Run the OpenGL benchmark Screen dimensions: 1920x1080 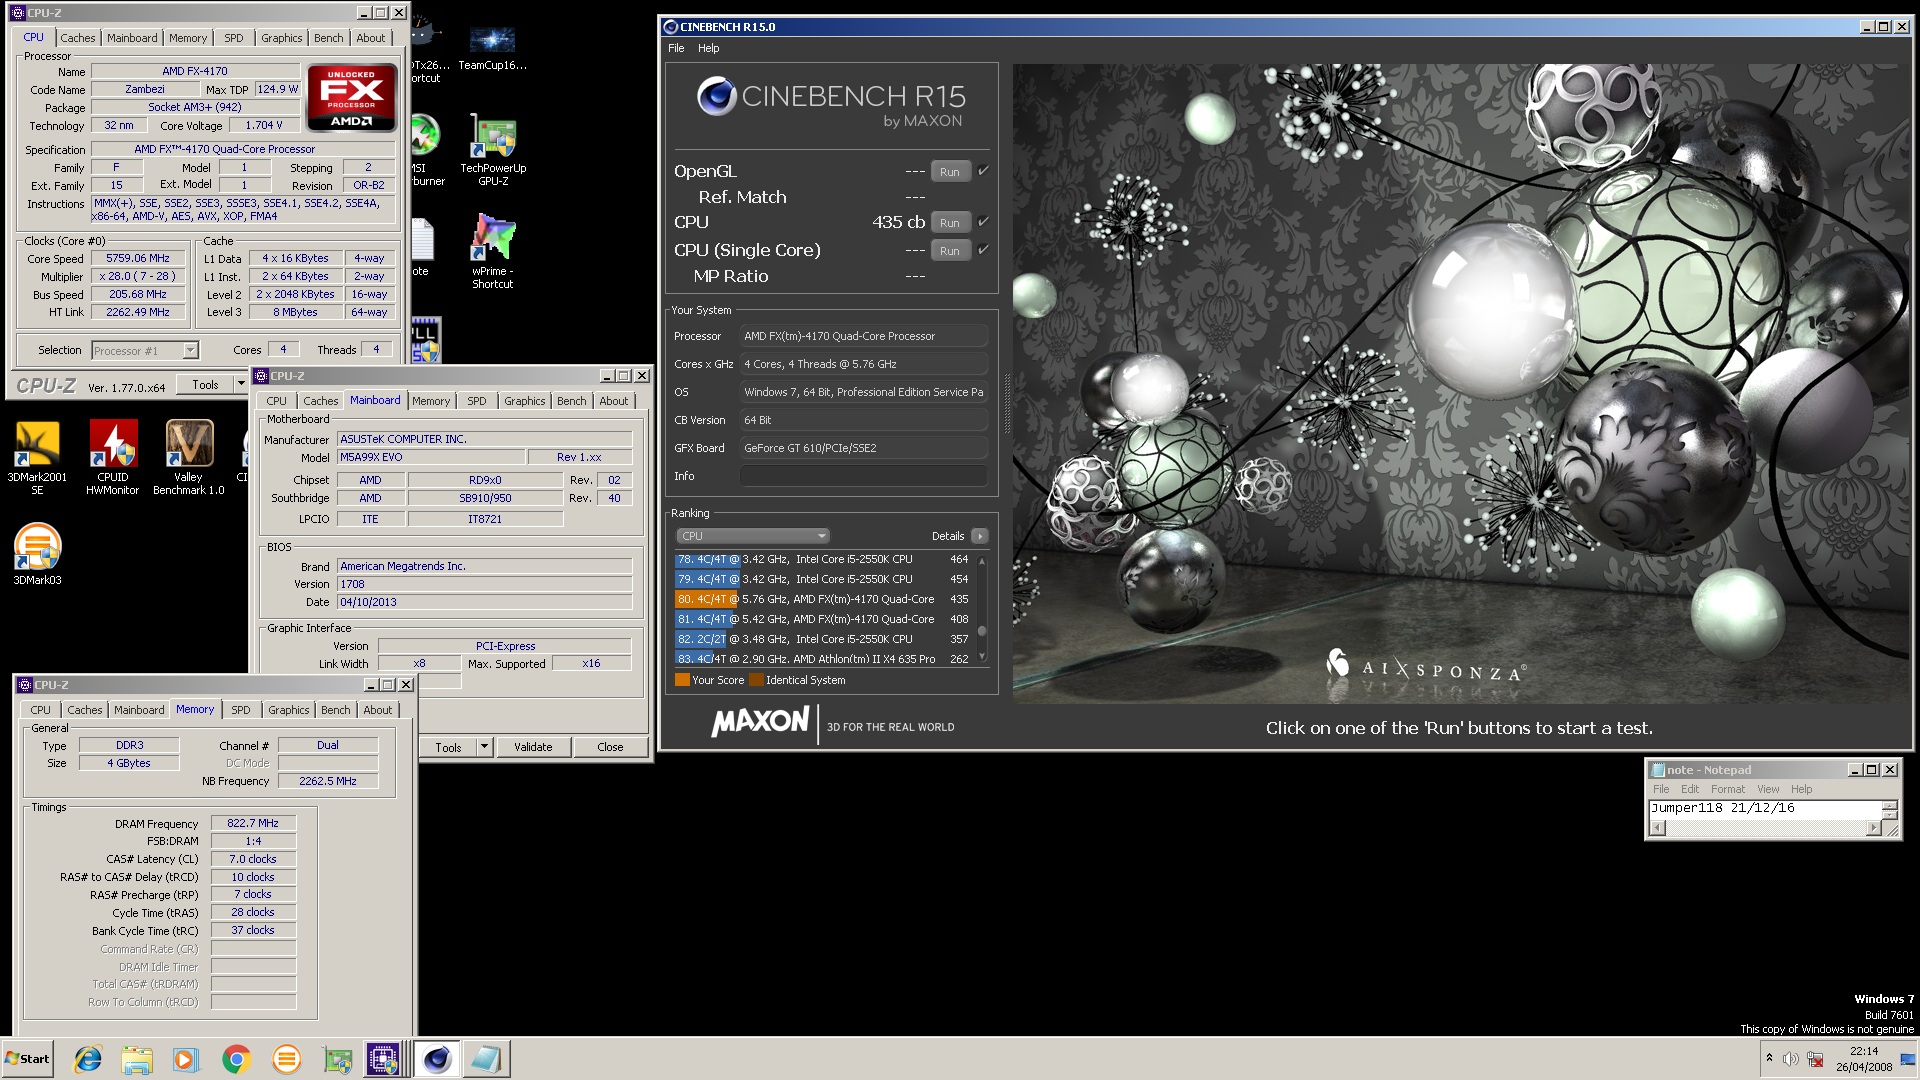pos(949,171)
